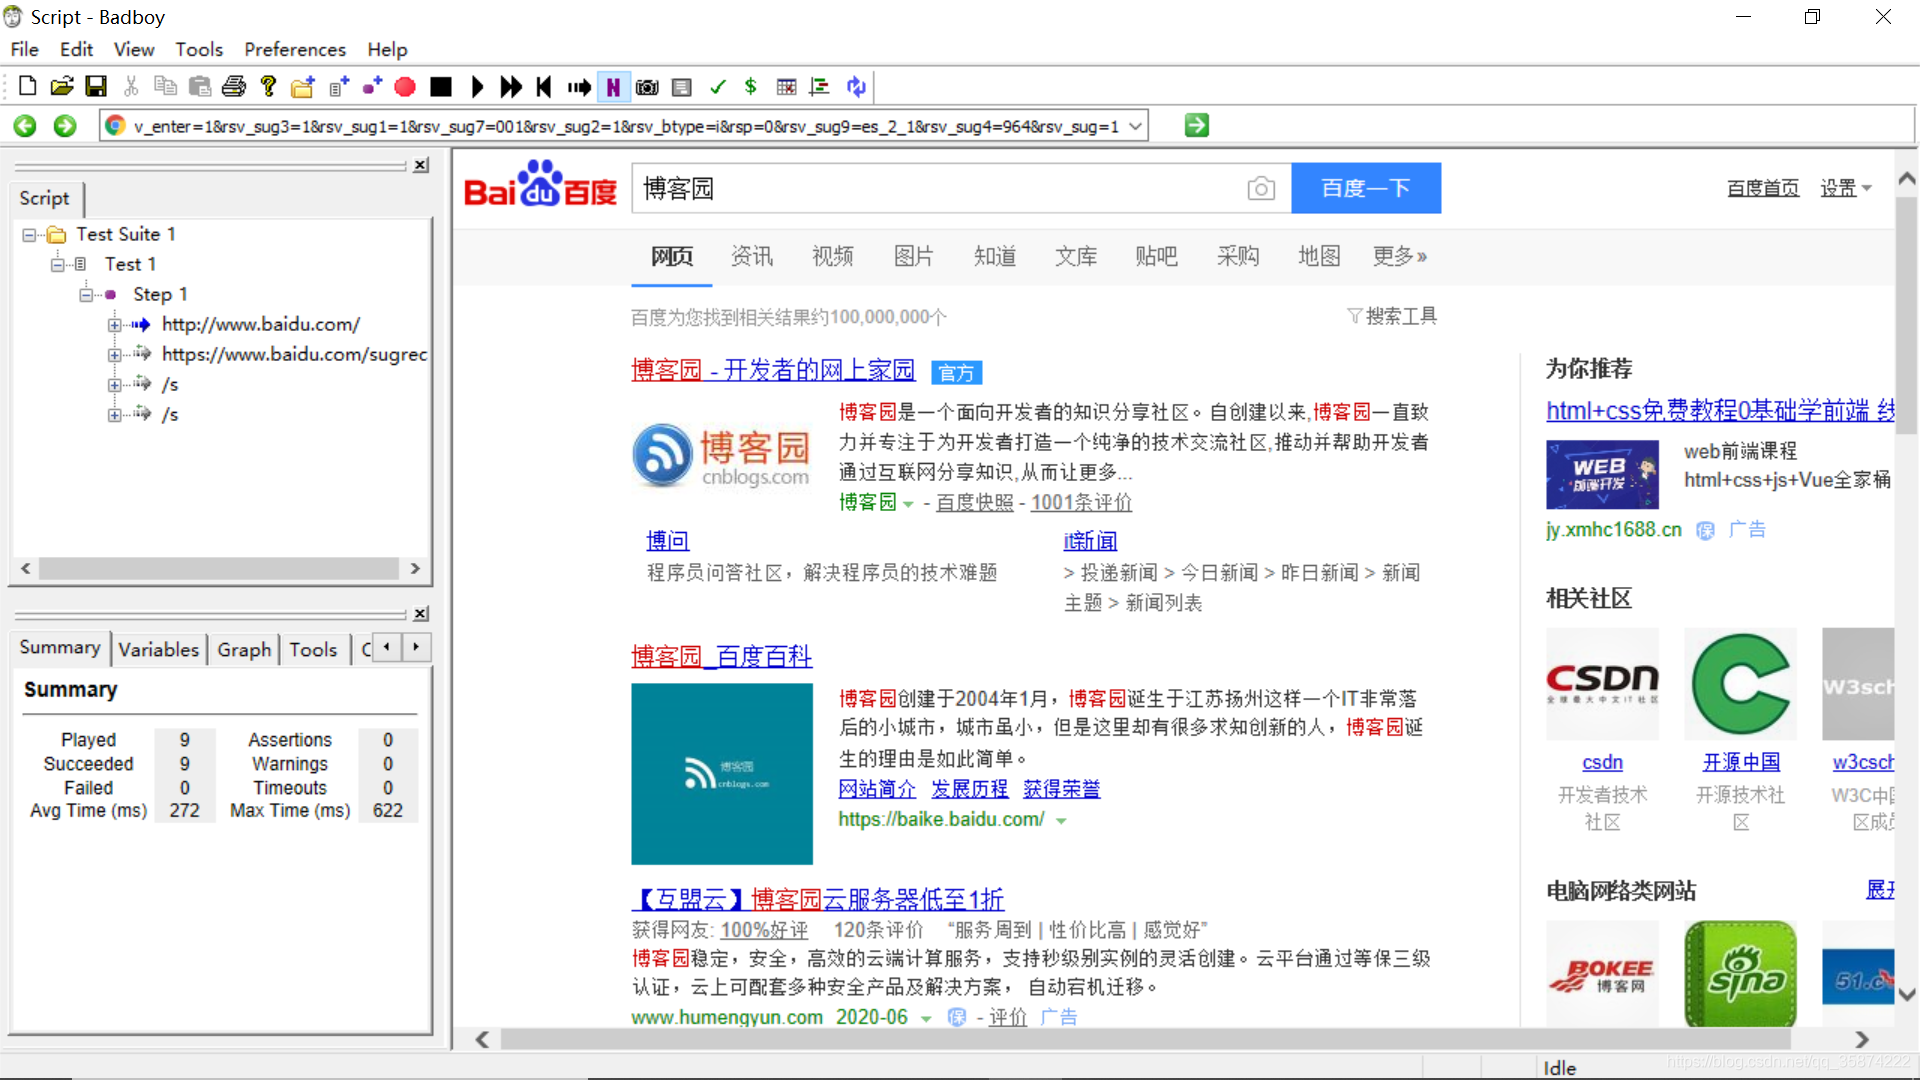Expand the baidu.com/sugrec request node

pyautogui.click(x=114, y=355)
